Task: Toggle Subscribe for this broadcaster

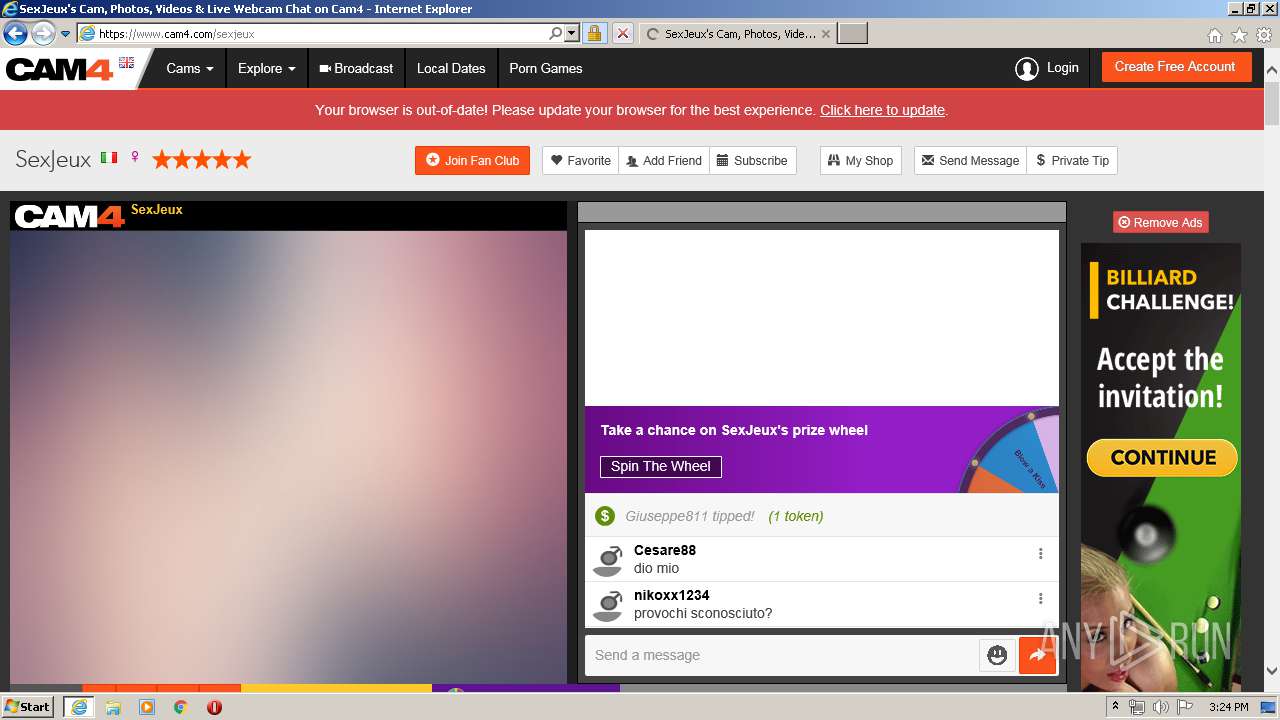Action: pos(752,160)
